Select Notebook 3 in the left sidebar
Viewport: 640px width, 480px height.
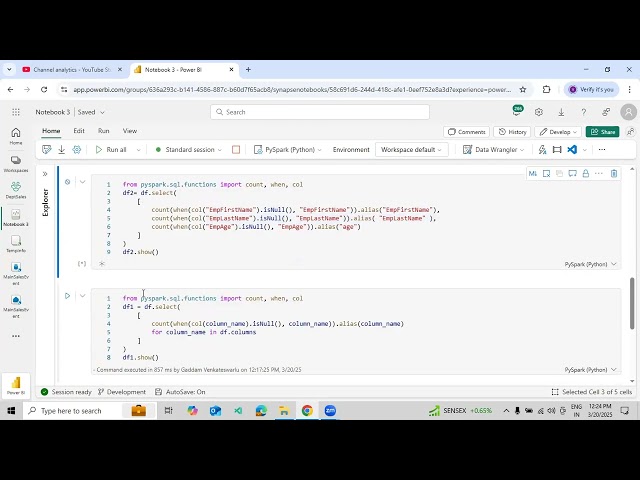click(x=16, y=218)
